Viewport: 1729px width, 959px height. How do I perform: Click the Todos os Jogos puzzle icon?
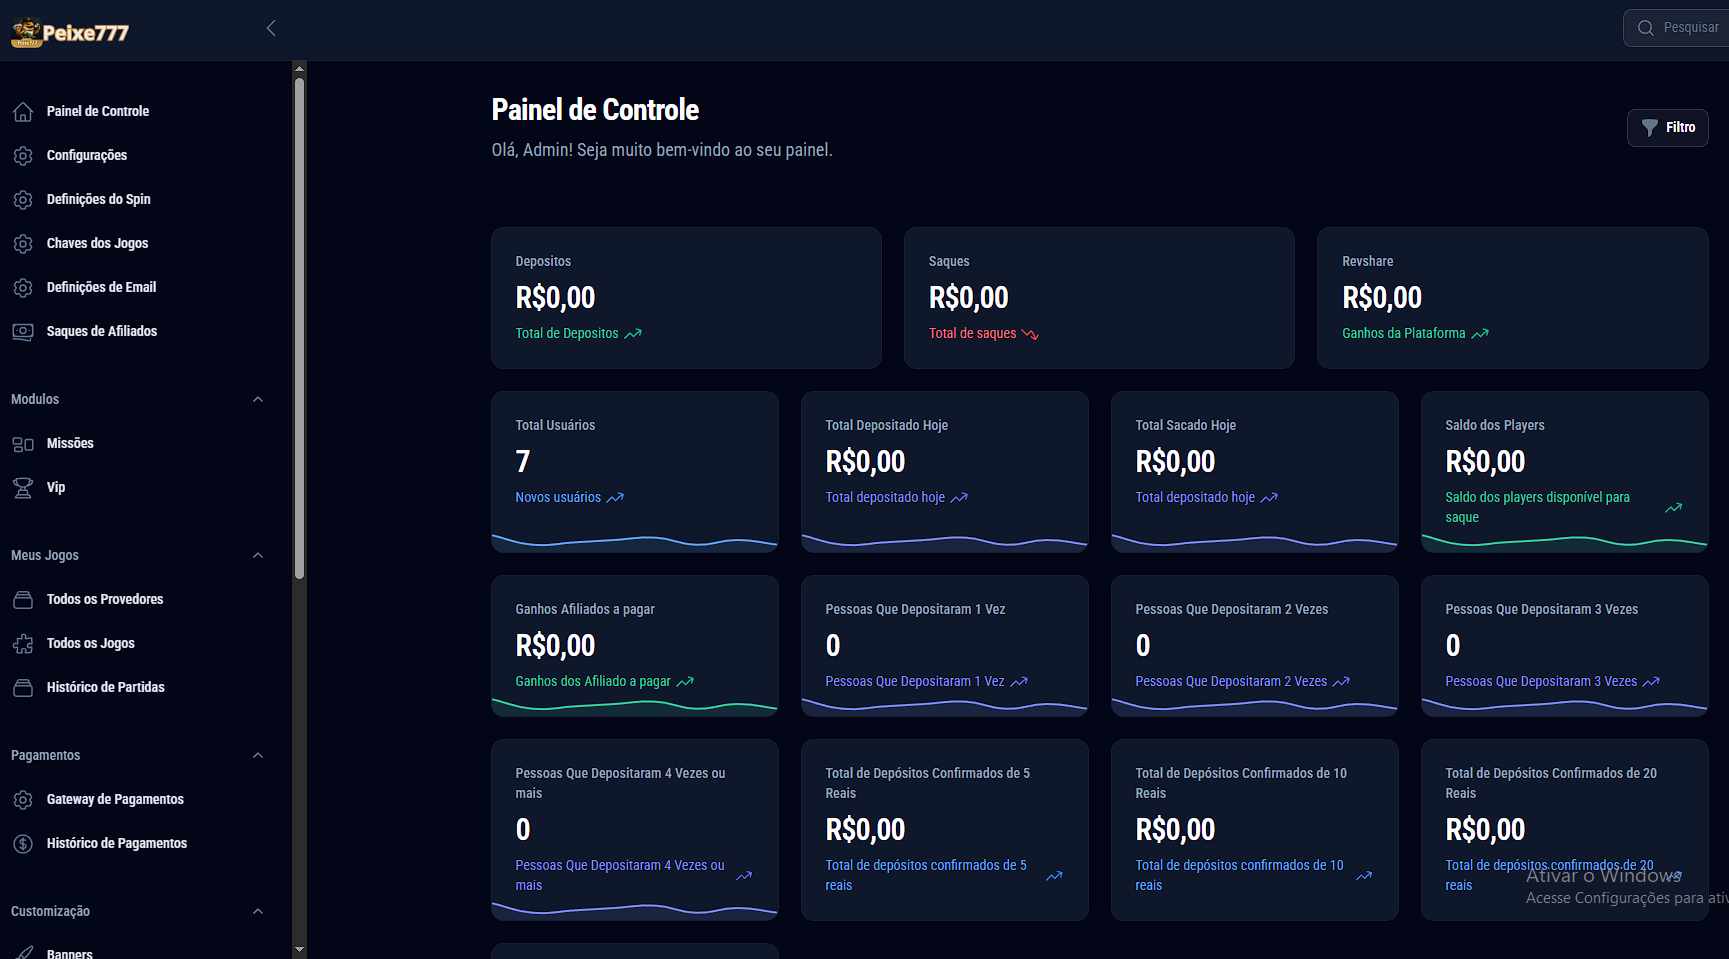pyautogui.click(x=23, y=644)
